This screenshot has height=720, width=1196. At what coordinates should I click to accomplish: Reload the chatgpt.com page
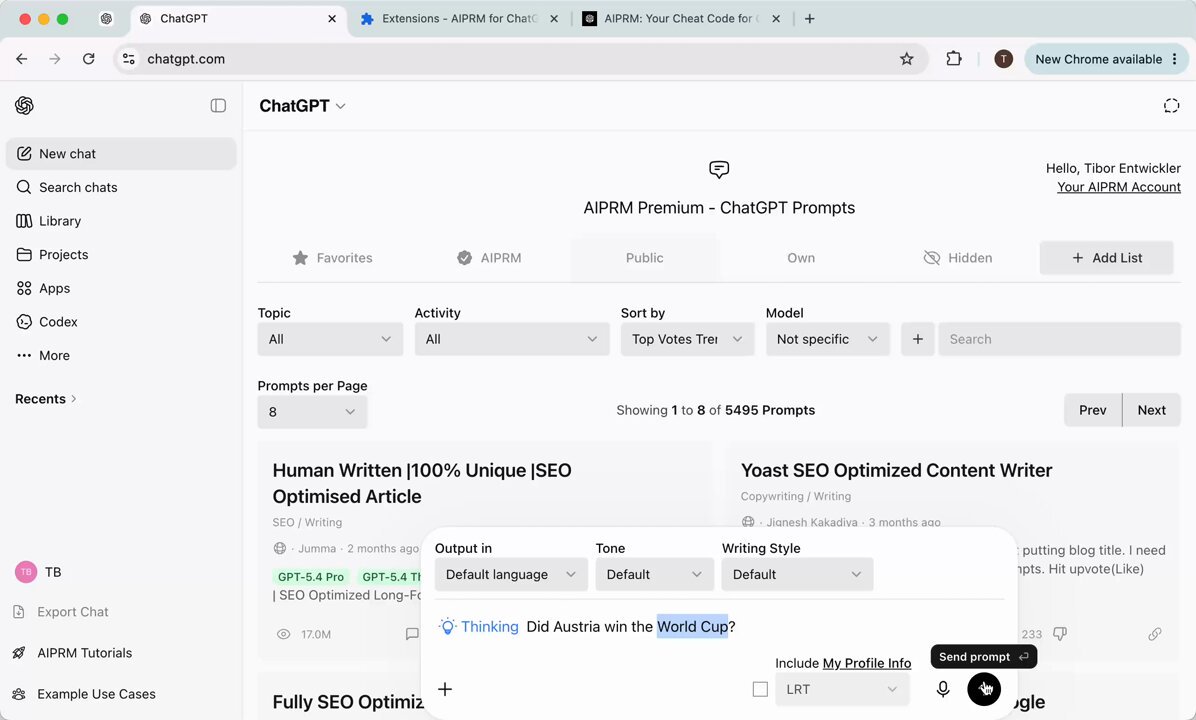click(x=88, y=59)
